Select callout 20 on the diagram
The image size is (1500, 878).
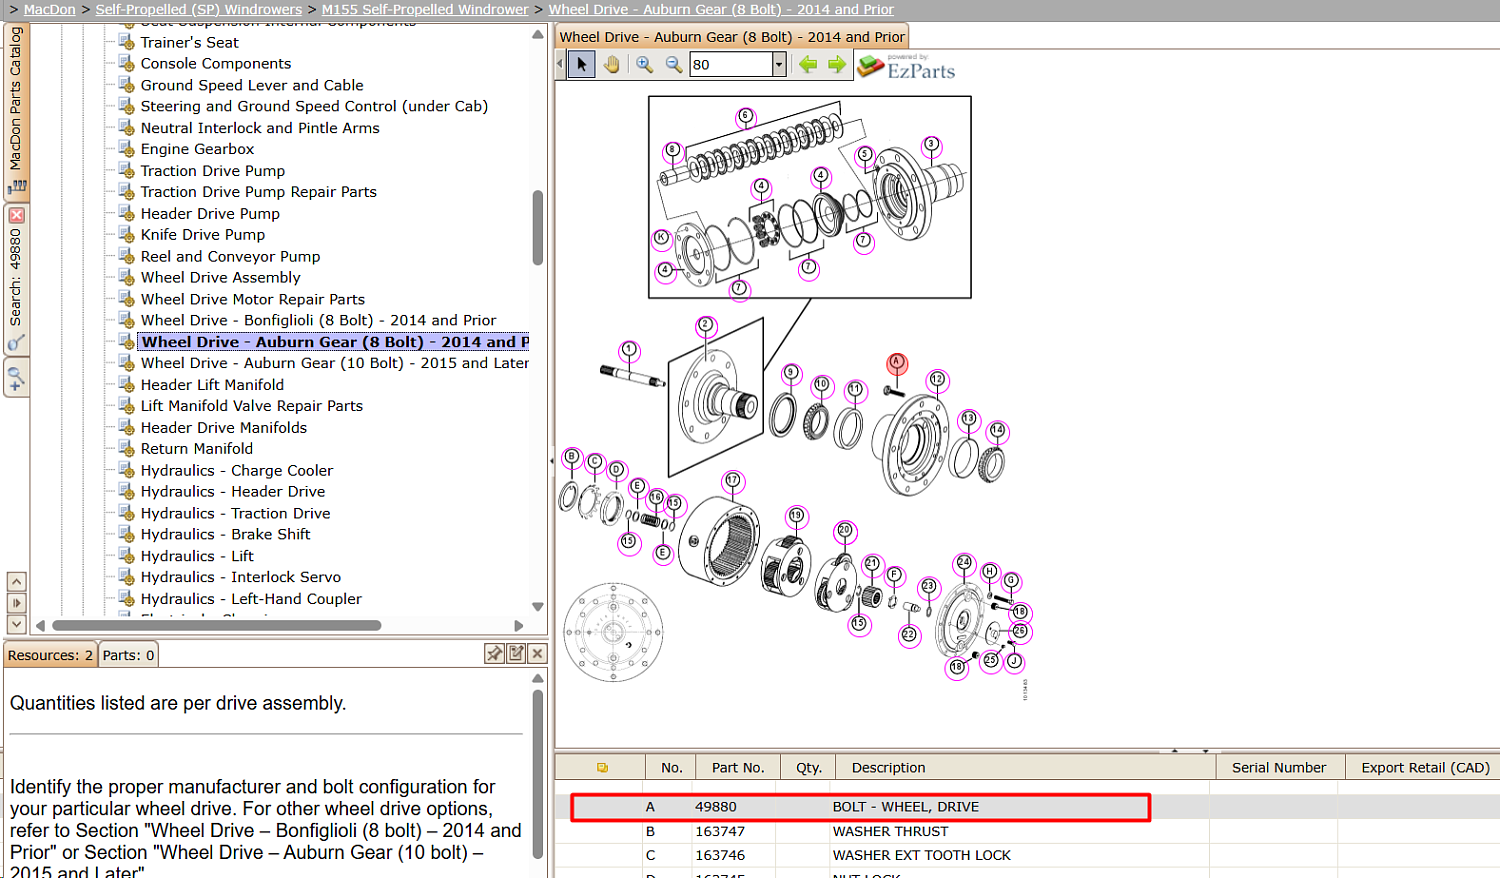coord(845,530)
